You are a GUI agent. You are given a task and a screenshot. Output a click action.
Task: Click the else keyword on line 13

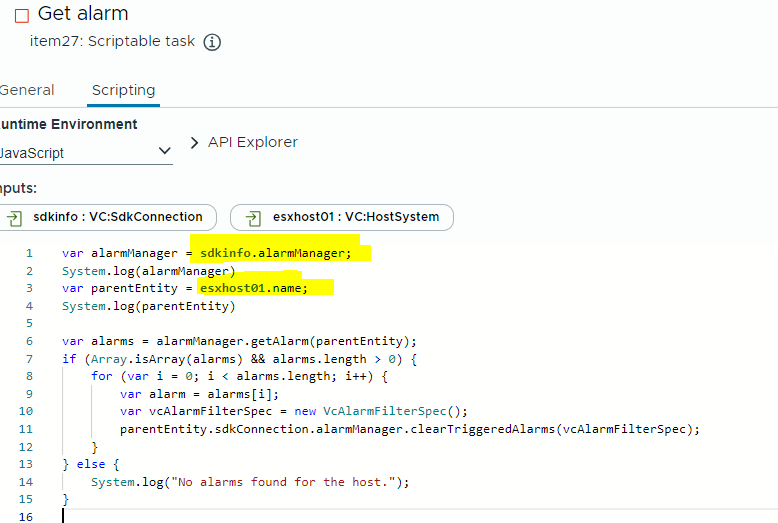(91, 464)
